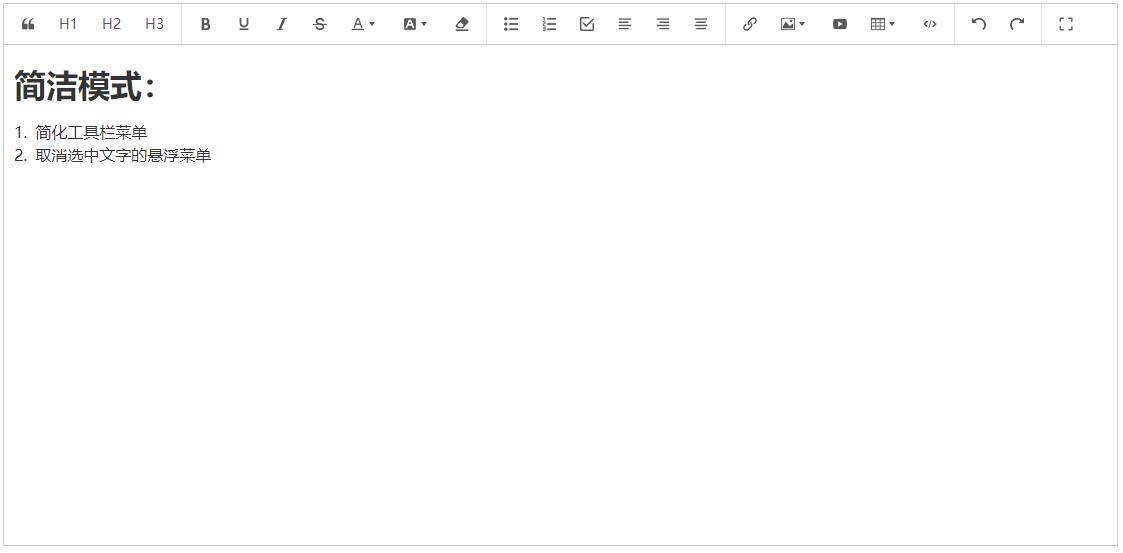This screenshot has width=1123, height=553.
Task: Expand the image insert dropdown
Action: point(792,24)
